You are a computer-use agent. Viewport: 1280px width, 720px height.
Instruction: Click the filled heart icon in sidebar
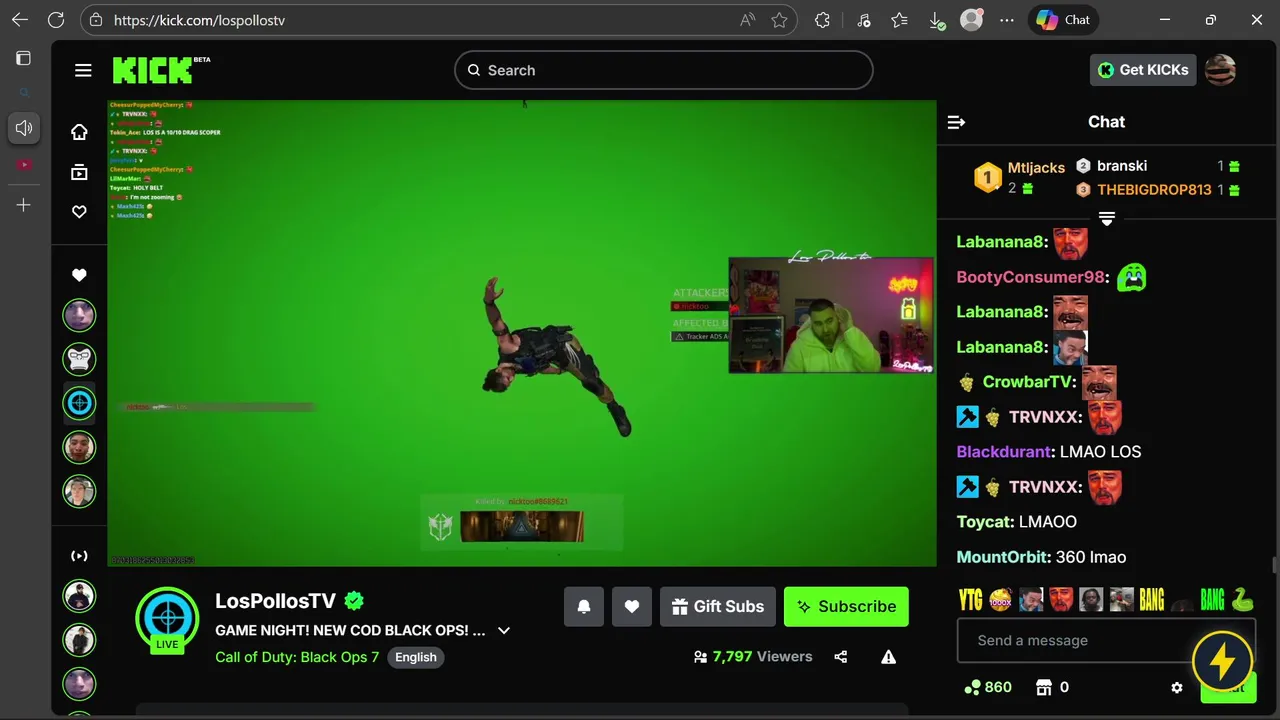[x=79, y=275]
